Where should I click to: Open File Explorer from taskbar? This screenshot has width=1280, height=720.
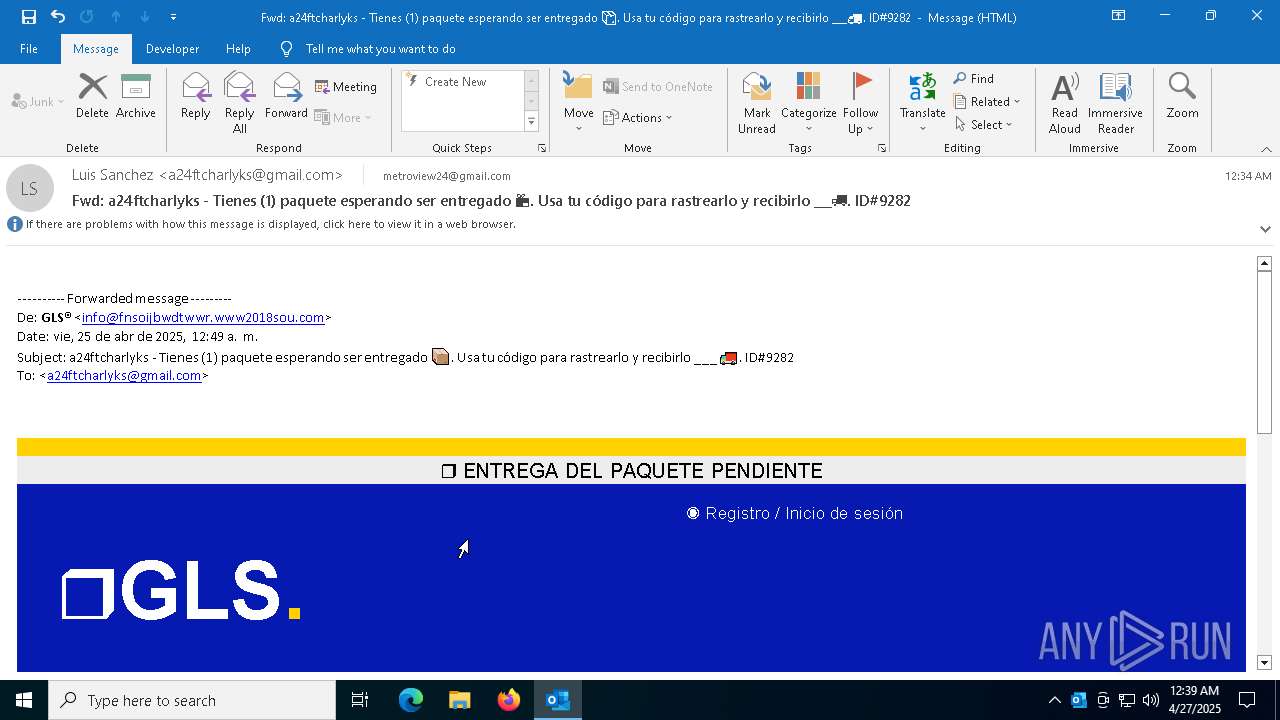pyautogui.click(x=459, y=700)
